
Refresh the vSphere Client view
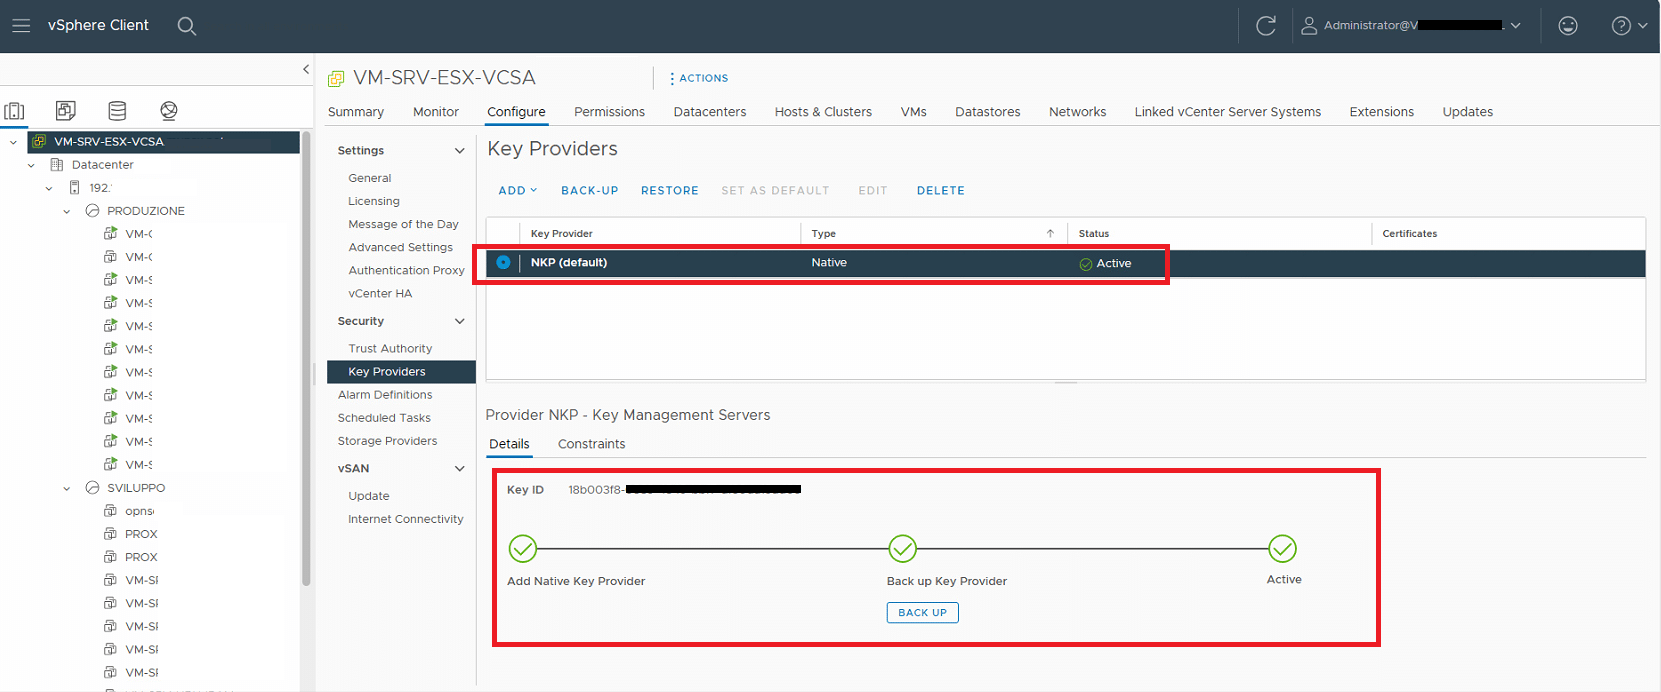coord(1266,26)
